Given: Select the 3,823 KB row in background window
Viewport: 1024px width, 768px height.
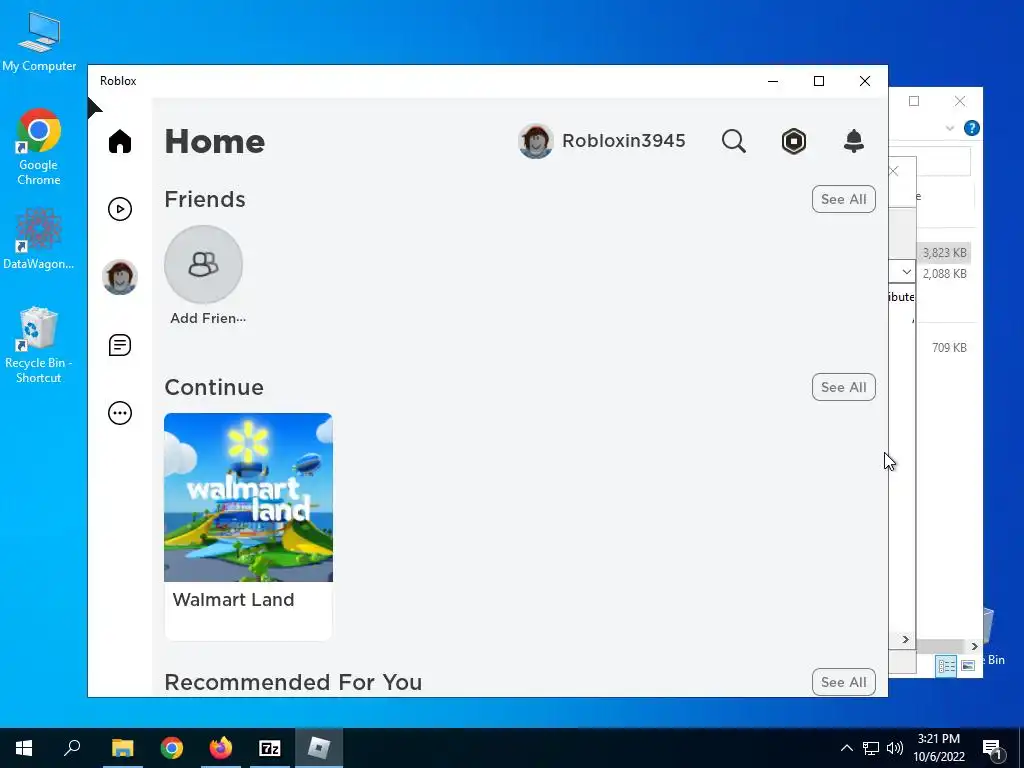Looking at the screenshot, I should pyautogui.click(x=944, y=253).
